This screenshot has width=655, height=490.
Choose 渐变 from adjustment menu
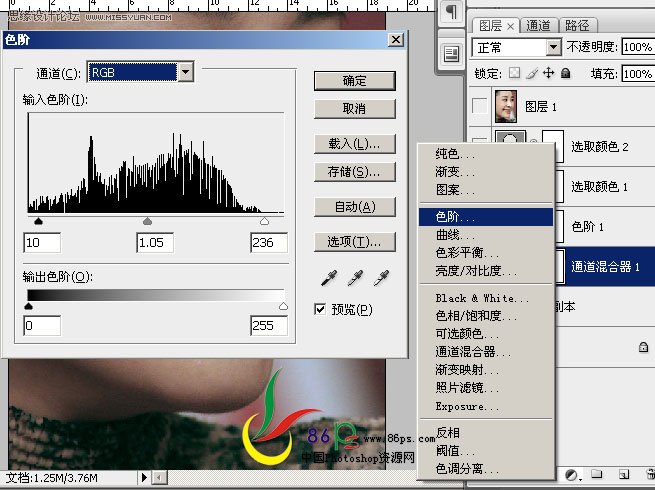click(x=486, y=172)
